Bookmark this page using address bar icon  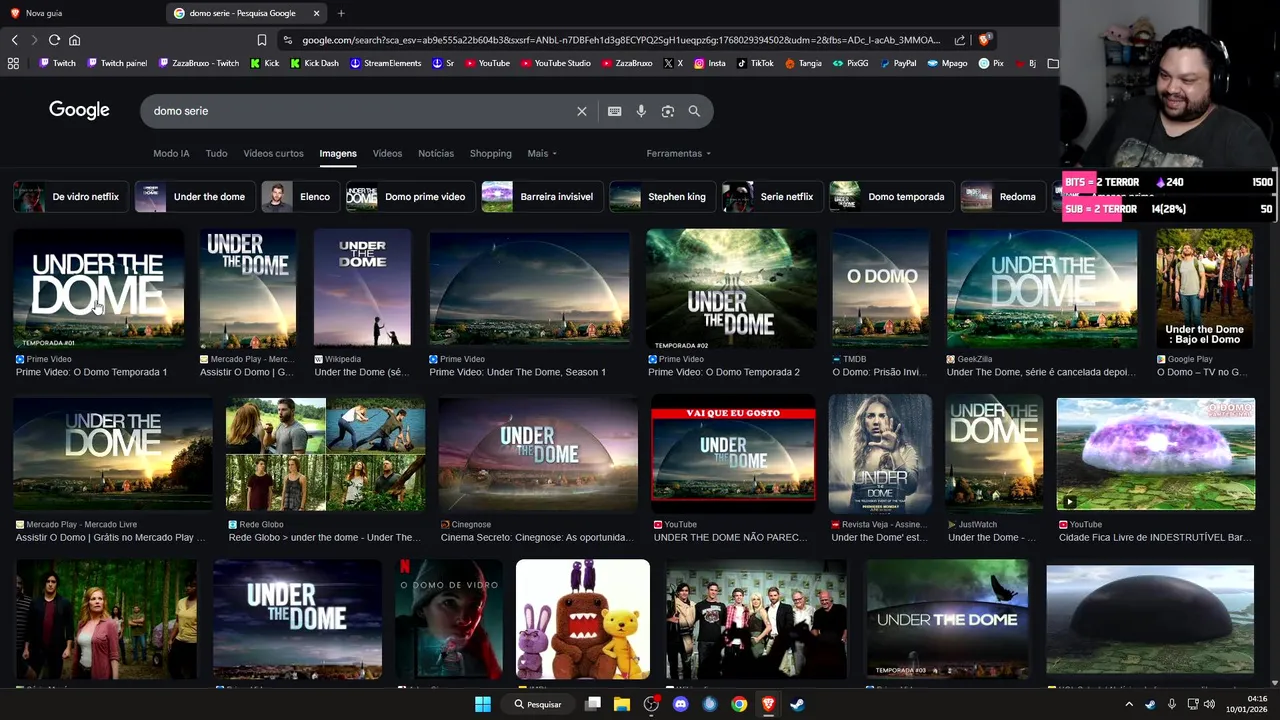[262, 40]
